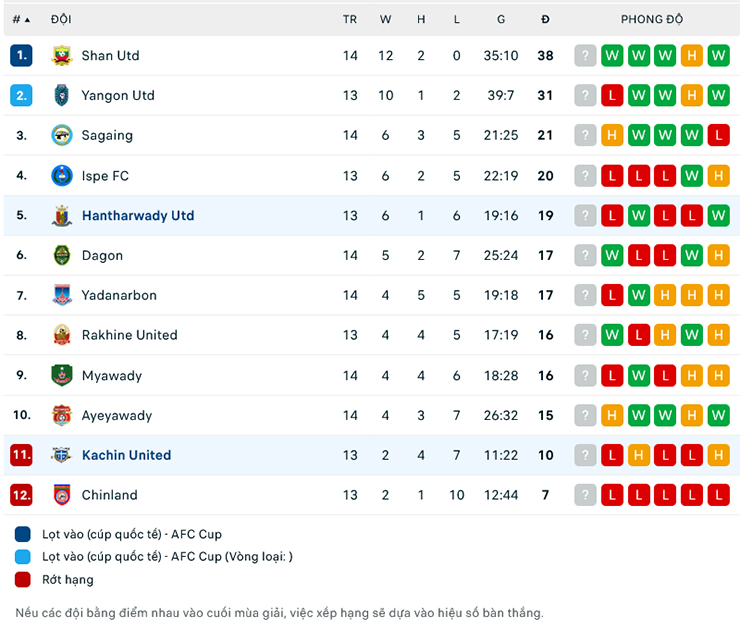Click the Myawady team name
The width and height of the screenshot is (740, 629).
tap(112, 376)
